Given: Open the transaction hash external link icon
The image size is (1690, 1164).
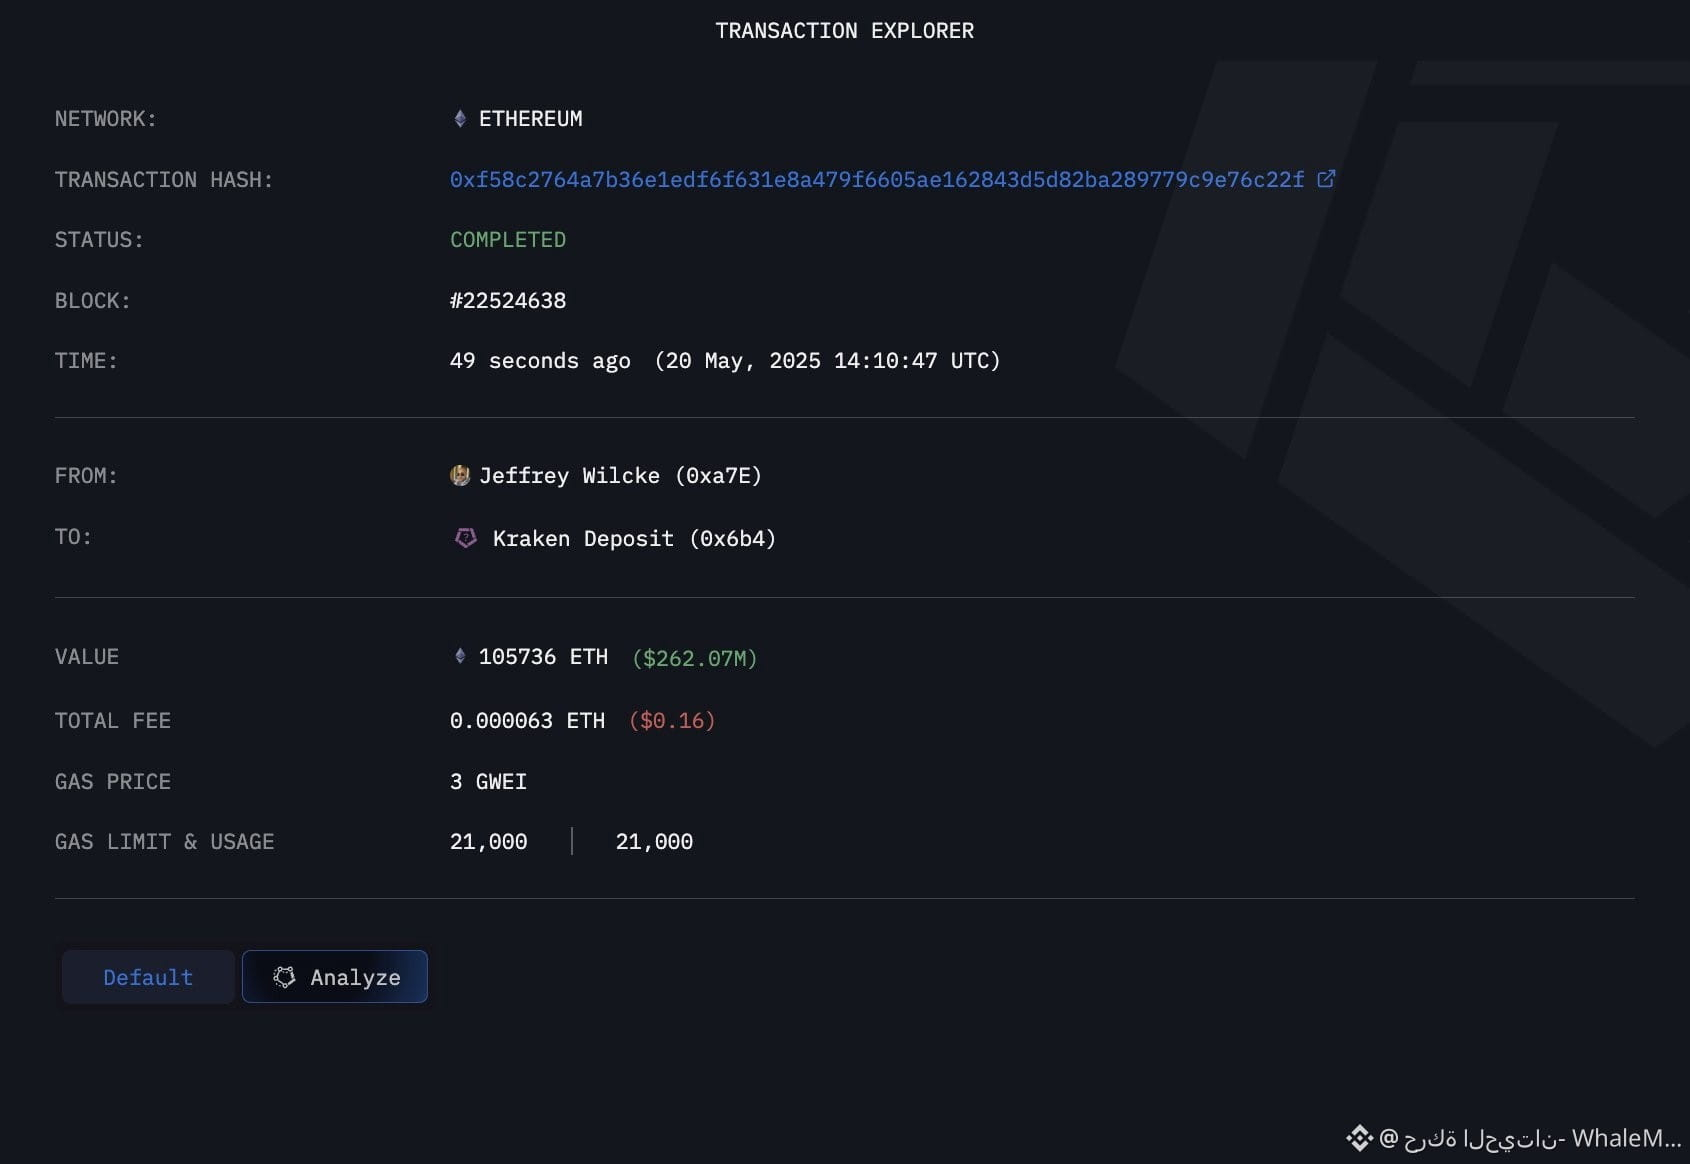Looking at the screenshot, I should 1326,179.
